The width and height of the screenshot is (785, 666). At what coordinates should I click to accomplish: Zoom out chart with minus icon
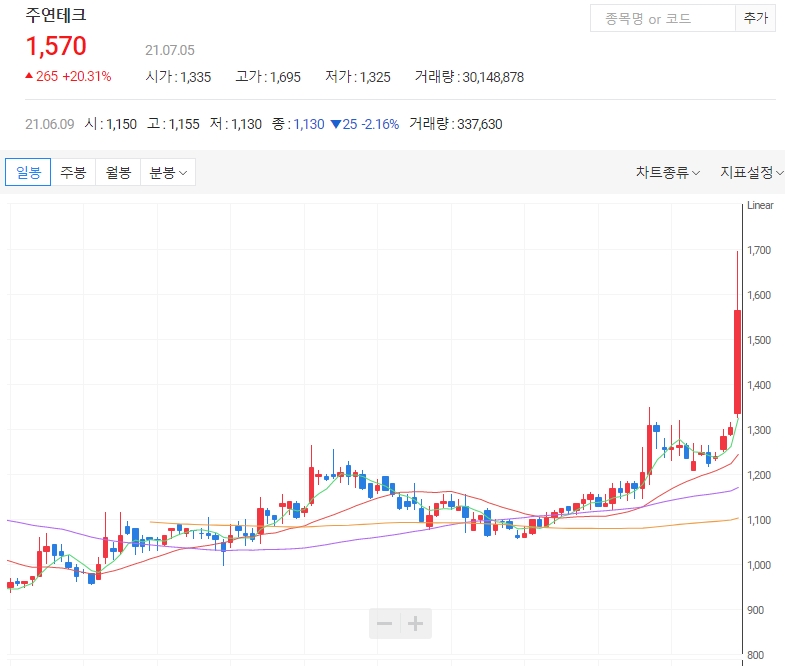click(x=384, y=623)
